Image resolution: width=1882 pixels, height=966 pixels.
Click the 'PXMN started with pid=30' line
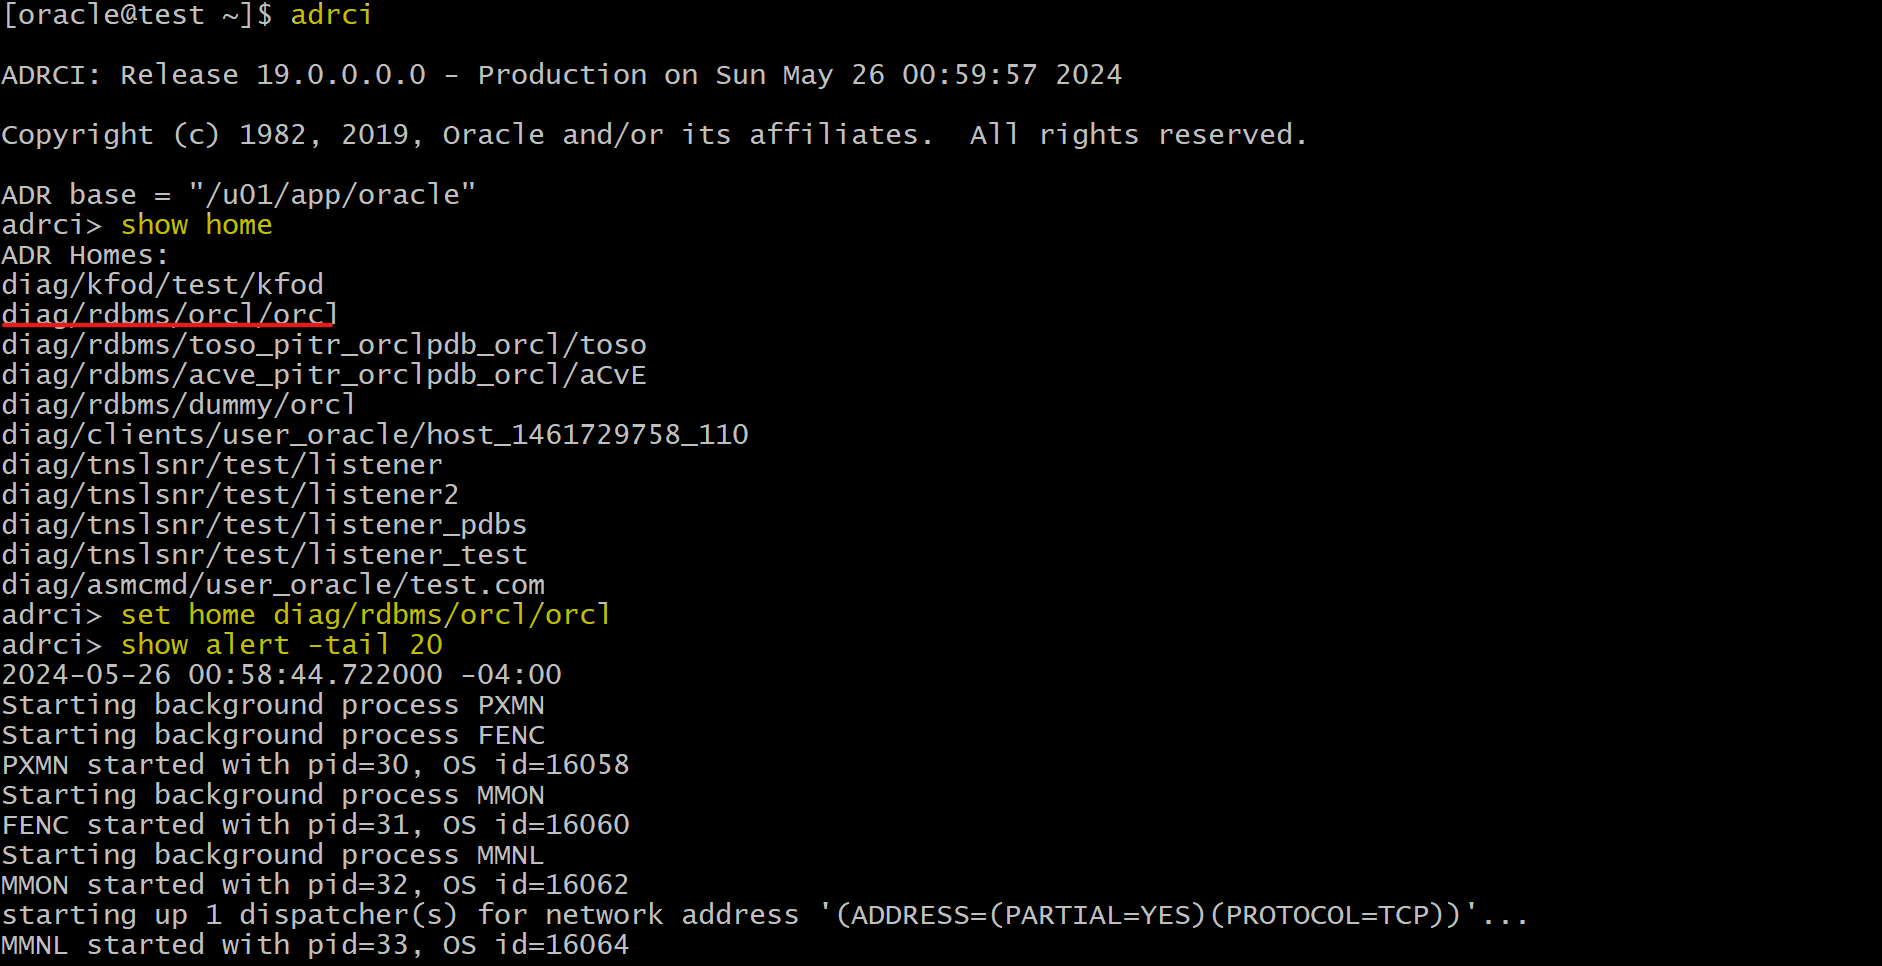coord(315,765)
